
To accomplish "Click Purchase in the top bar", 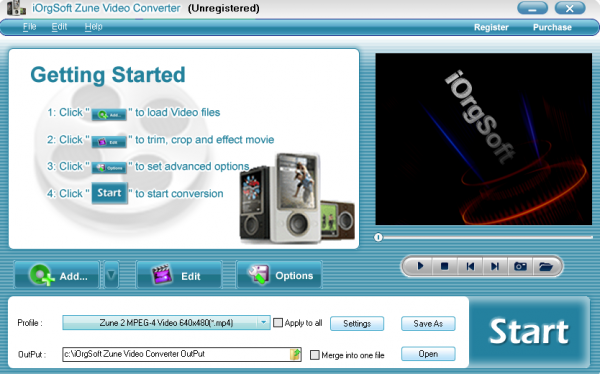I will pos(552,27).
